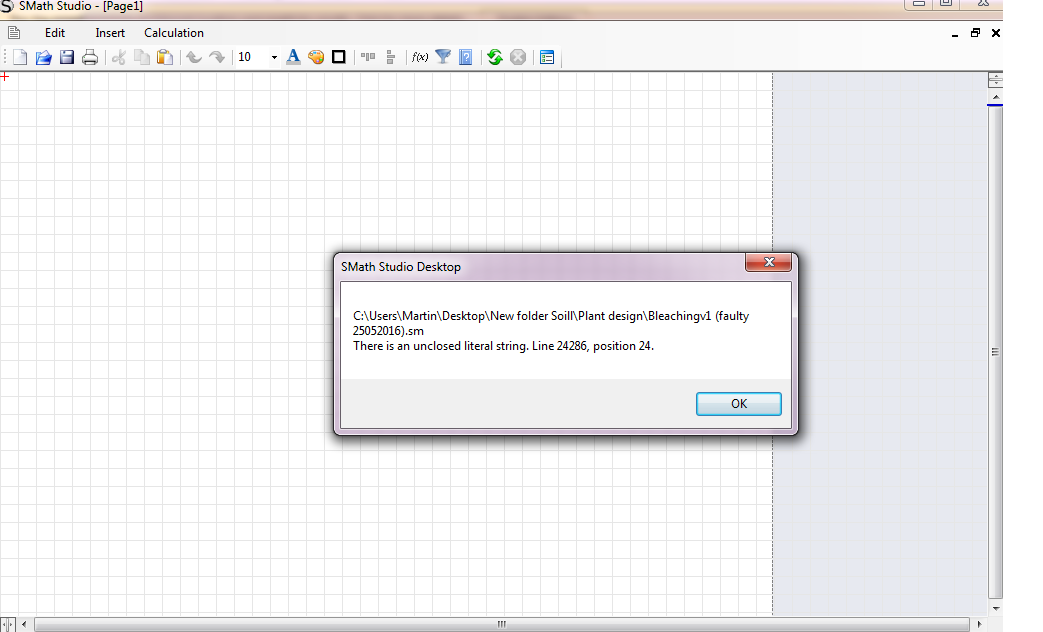
Task: Save the worksheet with the floppy icon
Action: pyautogui.click(x=67, y=57)
